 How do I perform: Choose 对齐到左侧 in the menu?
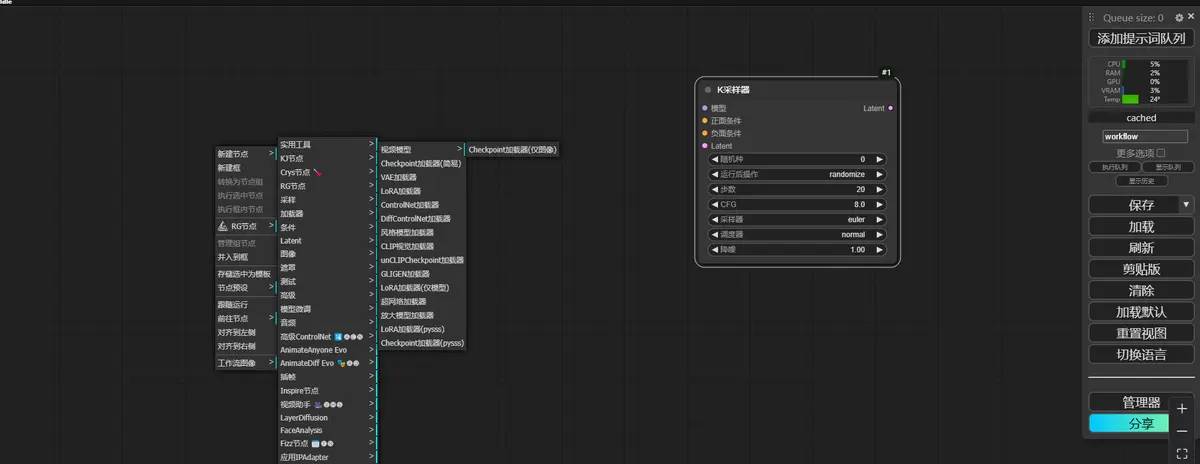(x=246, y=332)
